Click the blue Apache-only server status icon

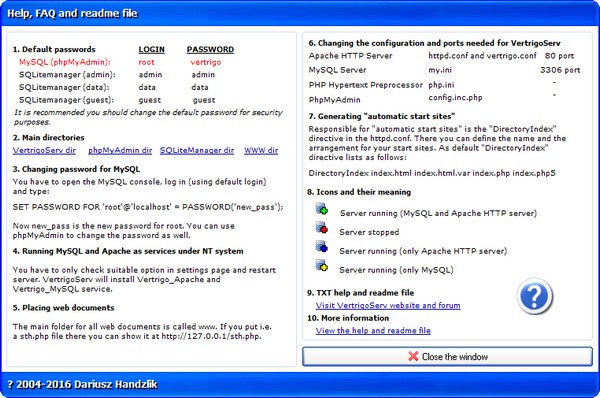pos(321,246)
